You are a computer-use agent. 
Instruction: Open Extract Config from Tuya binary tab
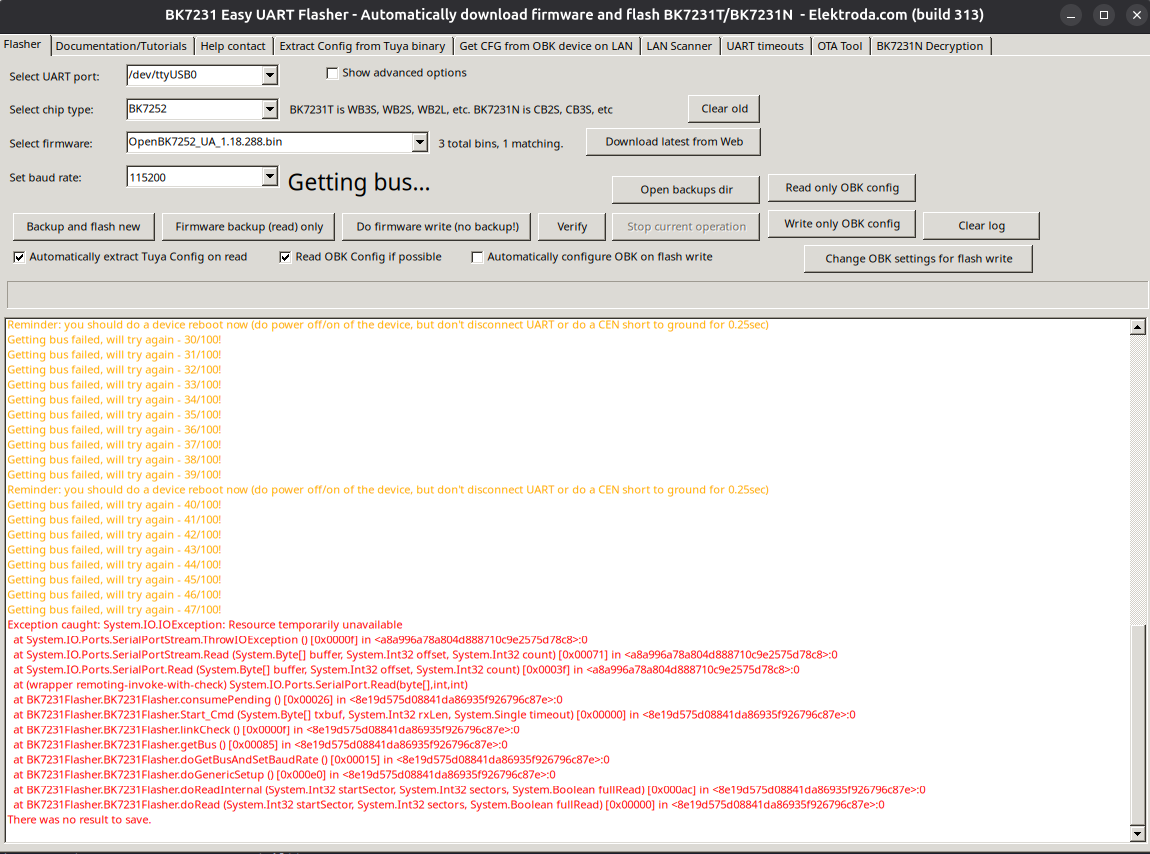(362, 46)
